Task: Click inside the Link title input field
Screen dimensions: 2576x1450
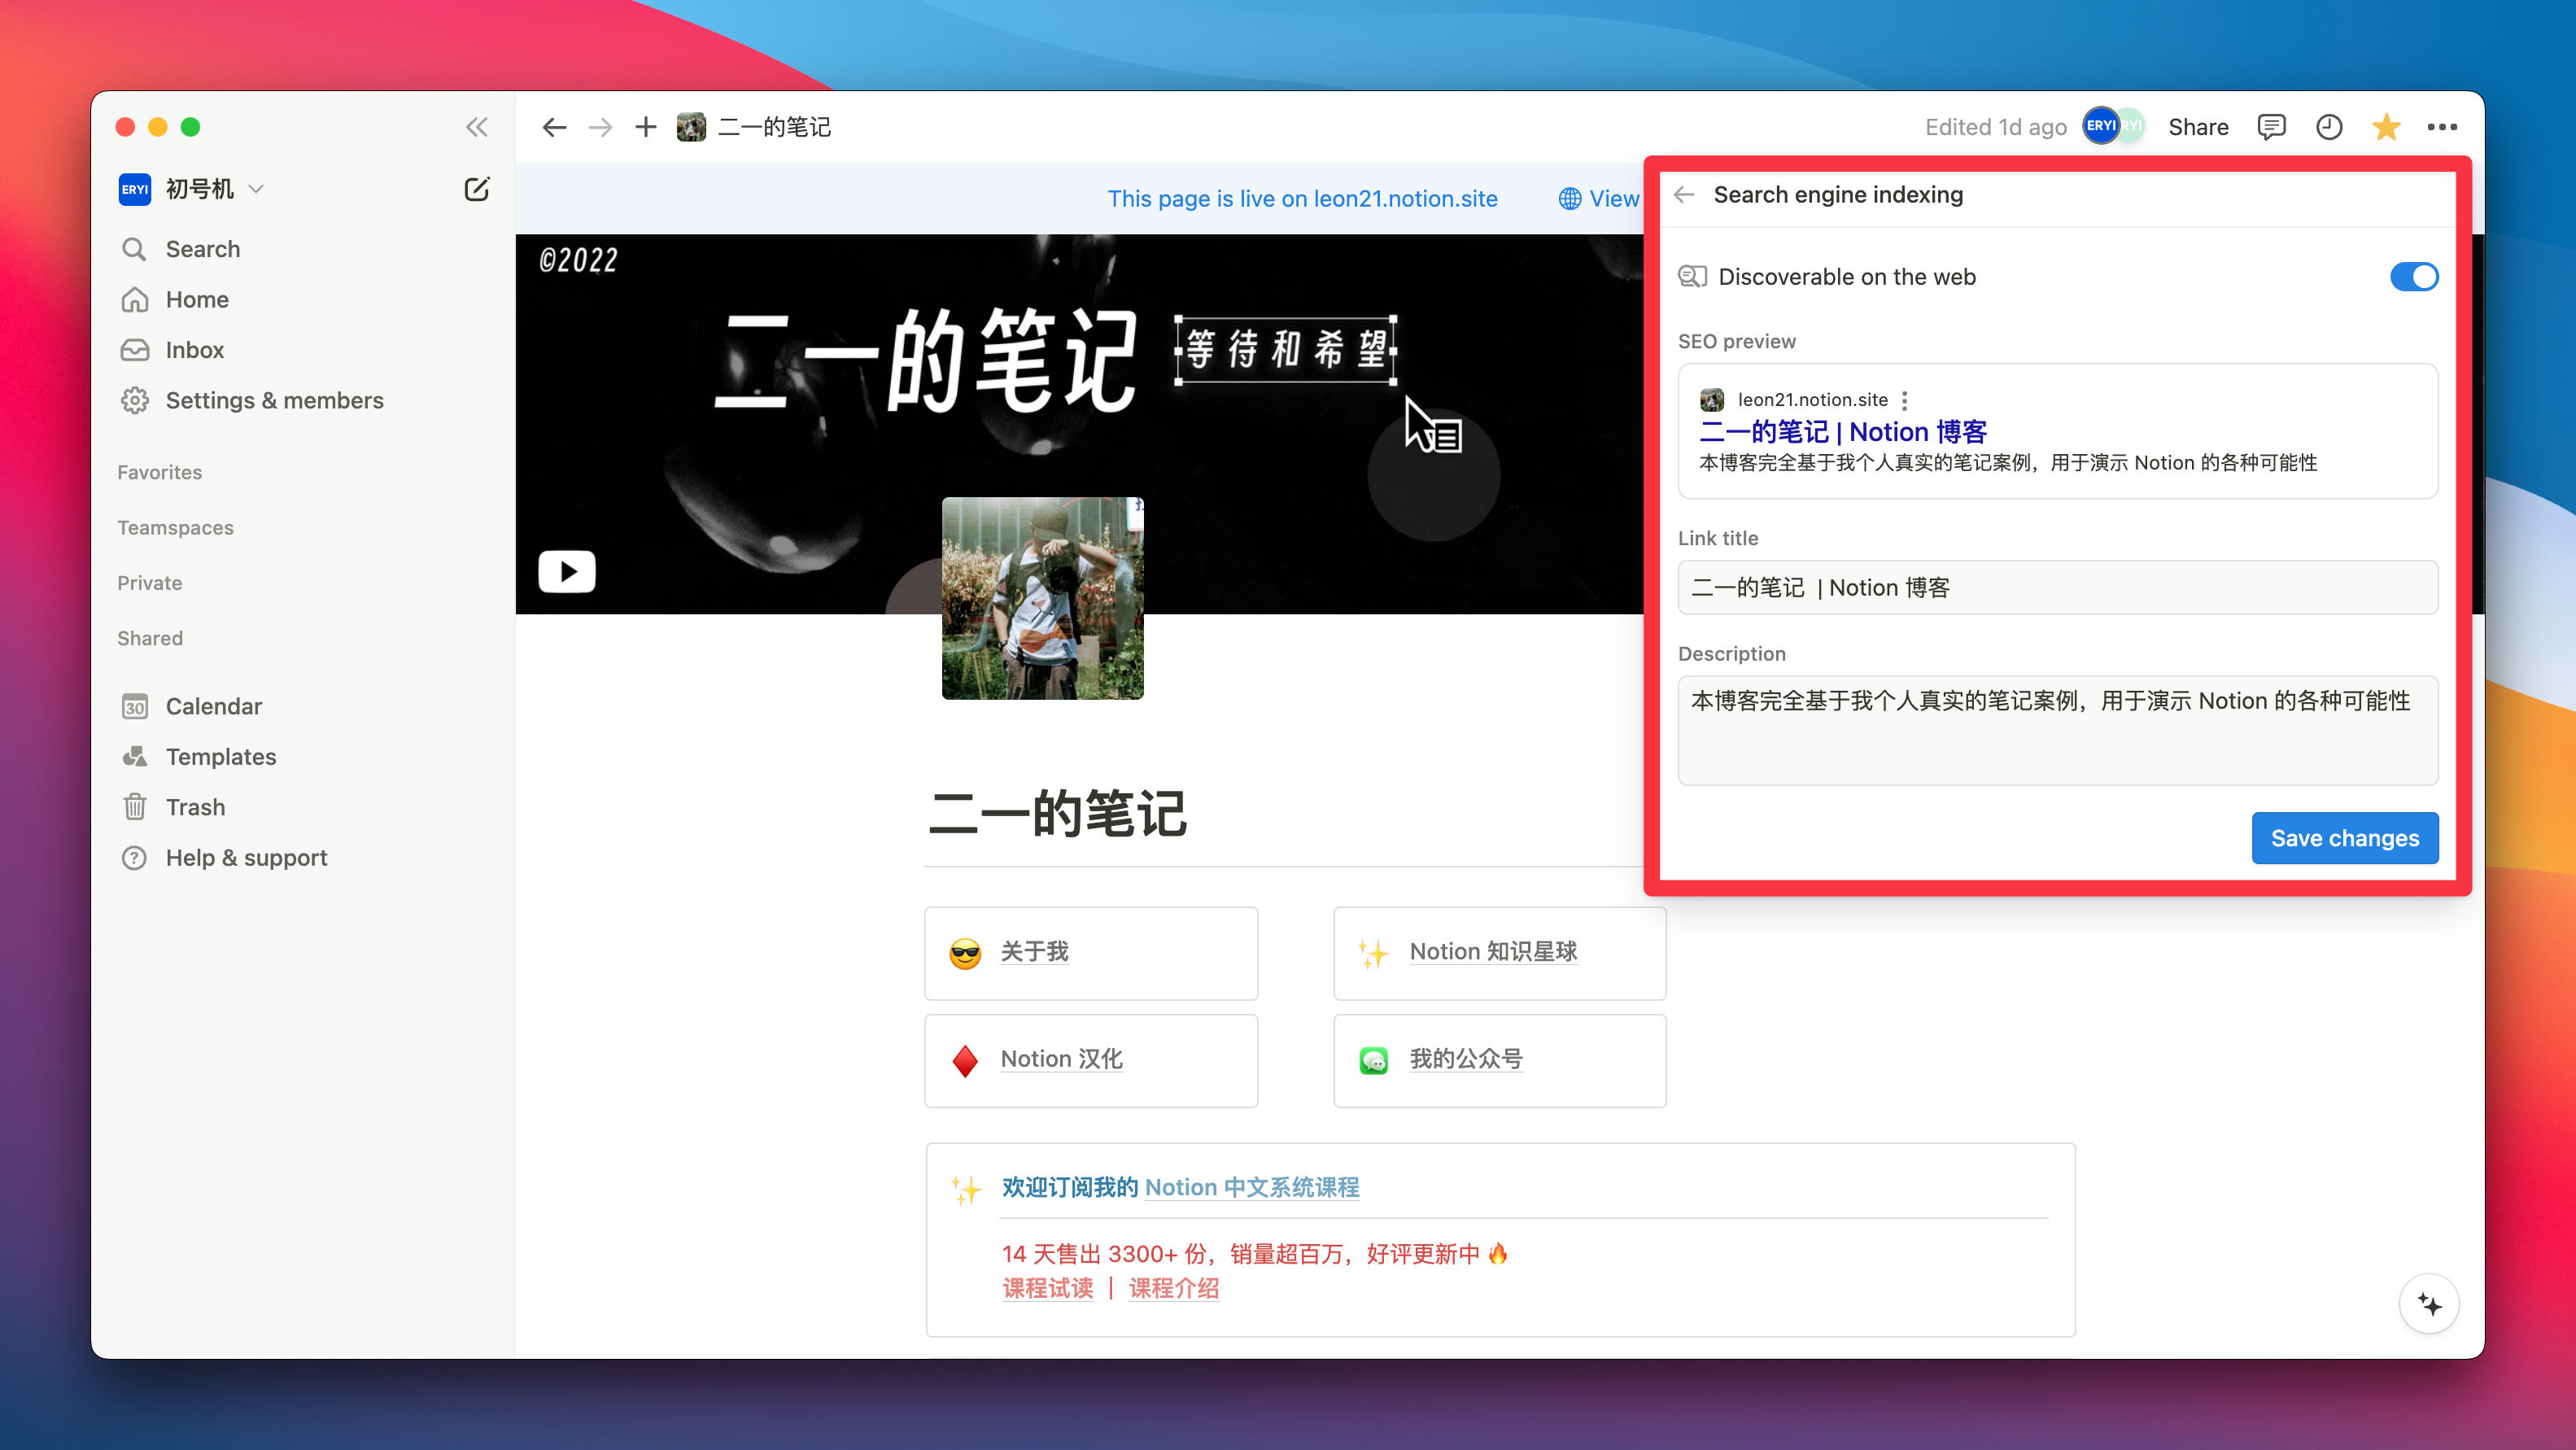Action: [2057, 587]
